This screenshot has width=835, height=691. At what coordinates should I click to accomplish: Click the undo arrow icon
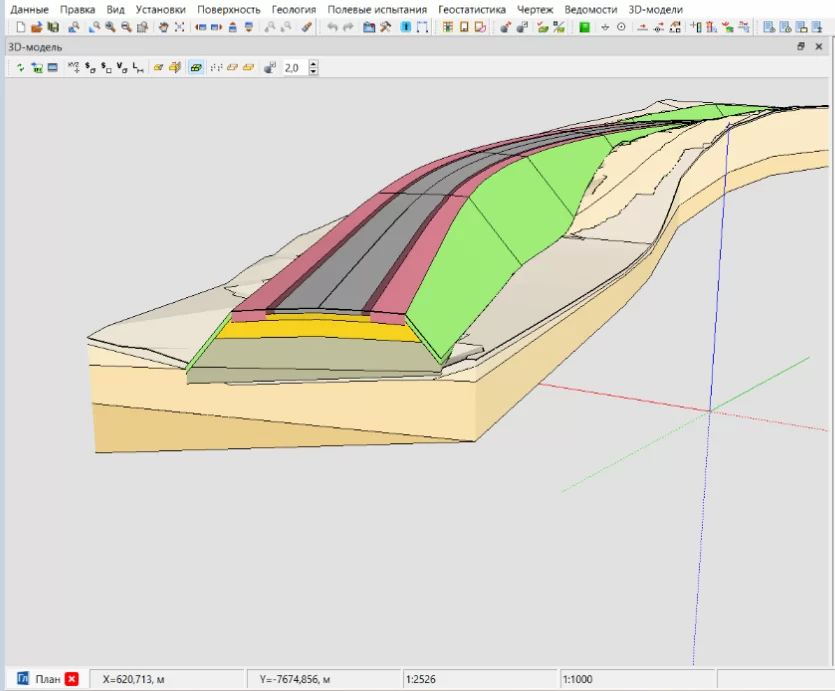tap(332, 27)
